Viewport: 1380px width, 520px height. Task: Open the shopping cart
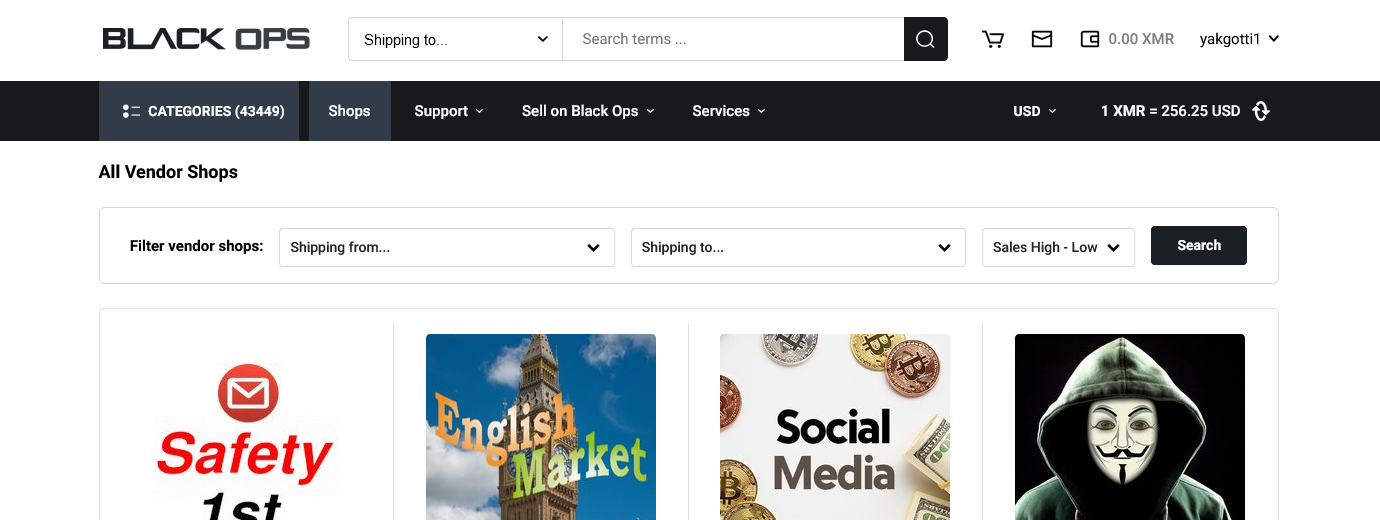[x=993, y=39]
